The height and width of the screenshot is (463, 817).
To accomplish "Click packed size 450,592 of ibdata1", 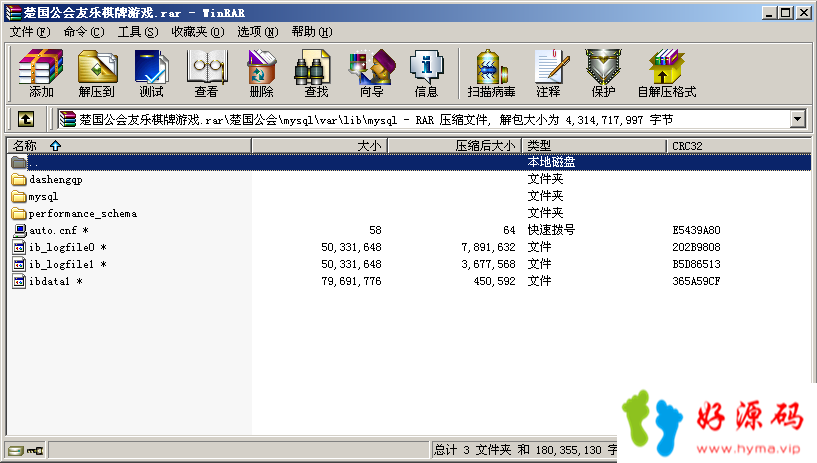I will (494, 281).
